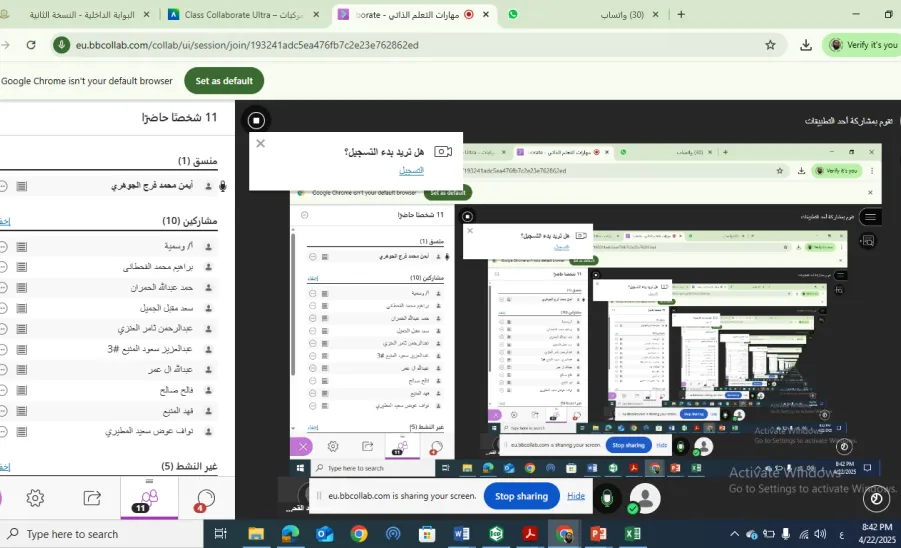
Task: Open hamburger session menu in shared preview
Action: coord(870,217)
